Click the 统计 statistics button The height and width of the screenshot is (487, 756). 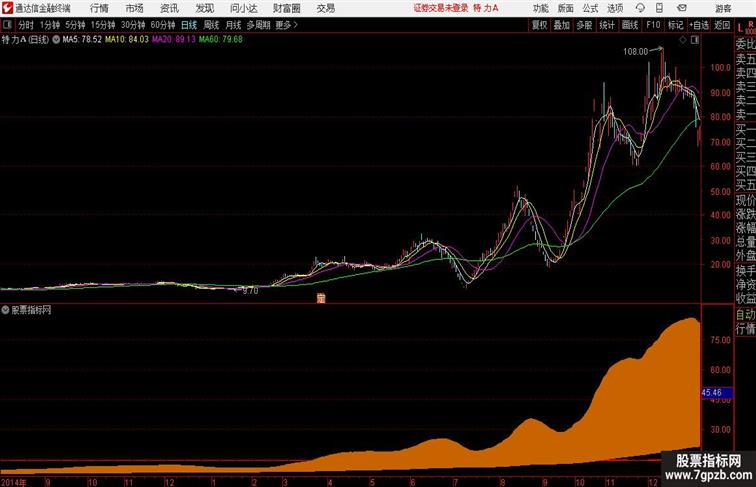[x=607, y=25]
